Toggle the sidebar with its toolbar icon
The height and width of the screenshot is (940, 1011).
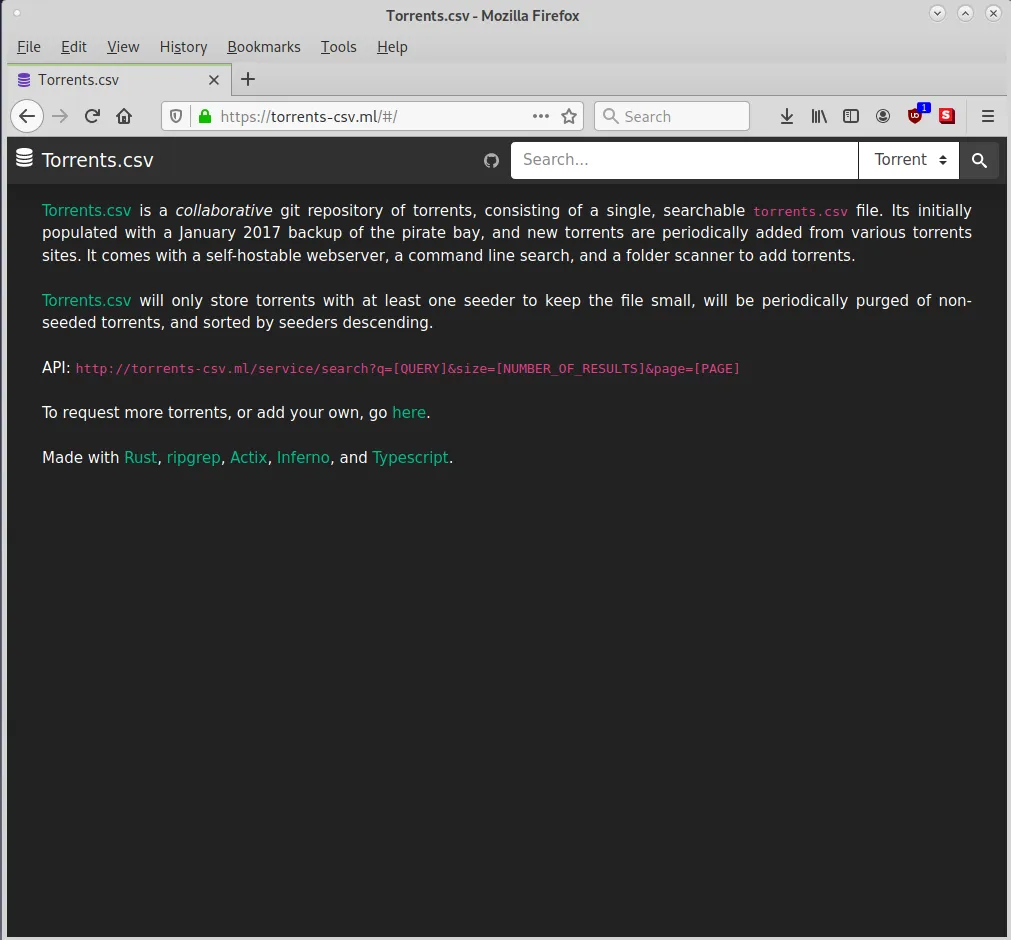click(851, 116)
